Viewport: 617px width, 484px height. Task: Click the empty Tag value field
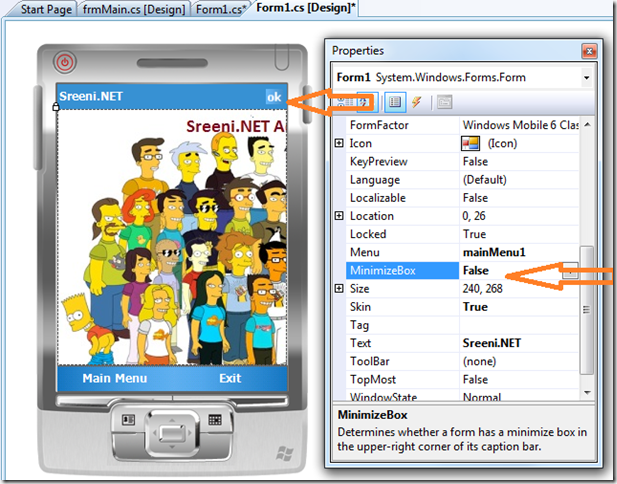pos(519,325)
